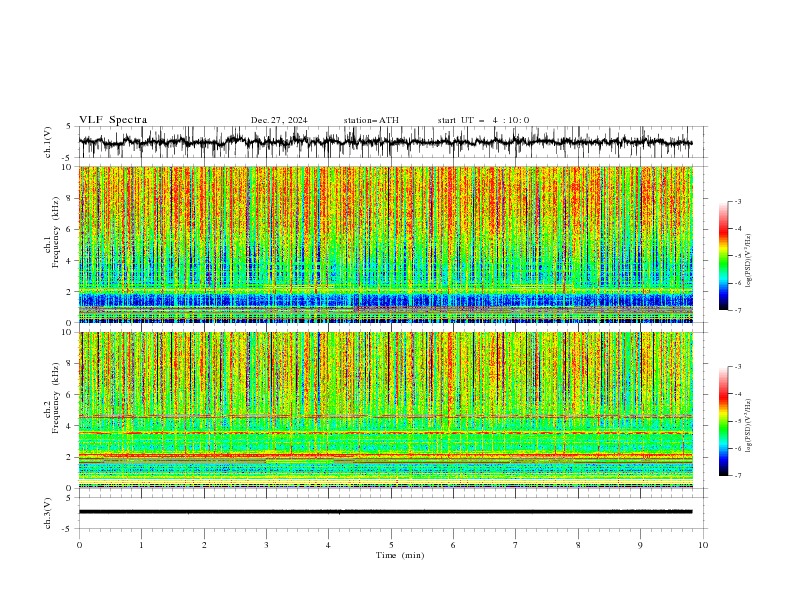
Task: Click the "1" tick on the Time axis
Action: (x=141, y=545)
